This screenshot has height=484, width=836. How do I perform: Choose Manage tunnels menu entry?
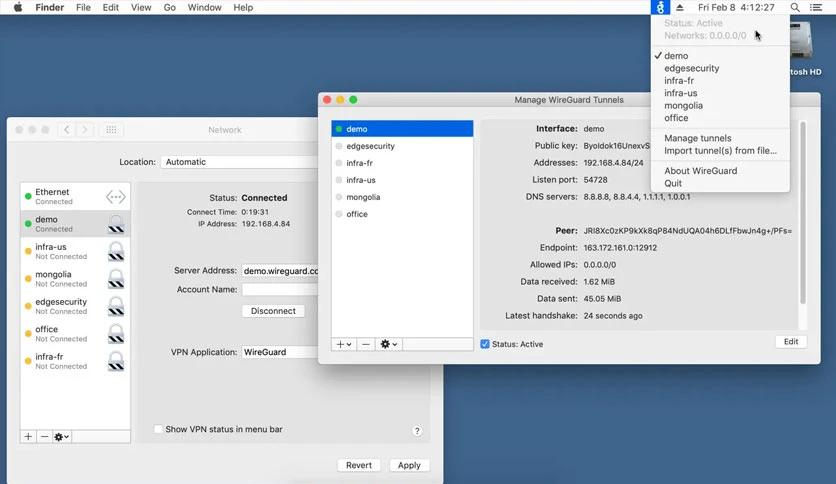(x=720, y=138)
